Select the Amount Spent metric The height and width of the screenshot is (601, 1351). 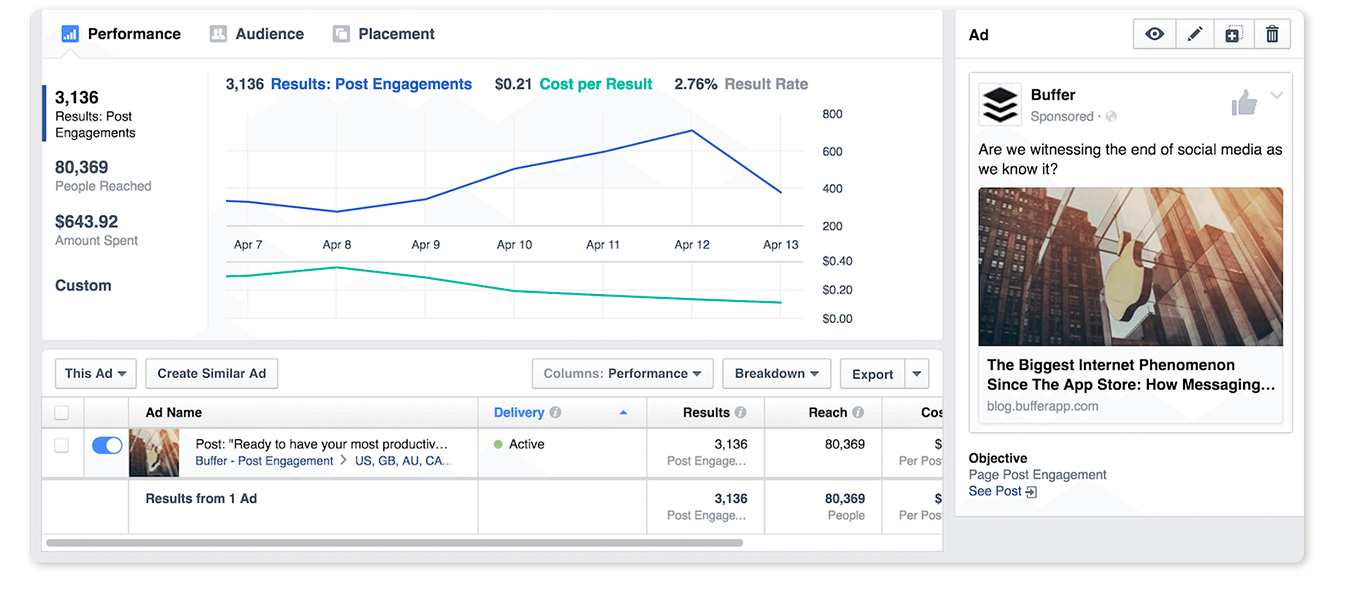click(96, 229)
